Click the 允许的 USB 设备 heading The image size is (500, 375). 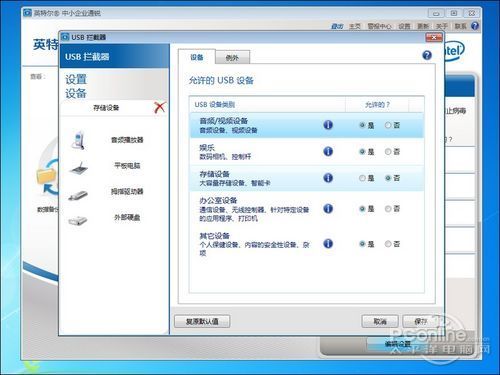pos(221,80)
